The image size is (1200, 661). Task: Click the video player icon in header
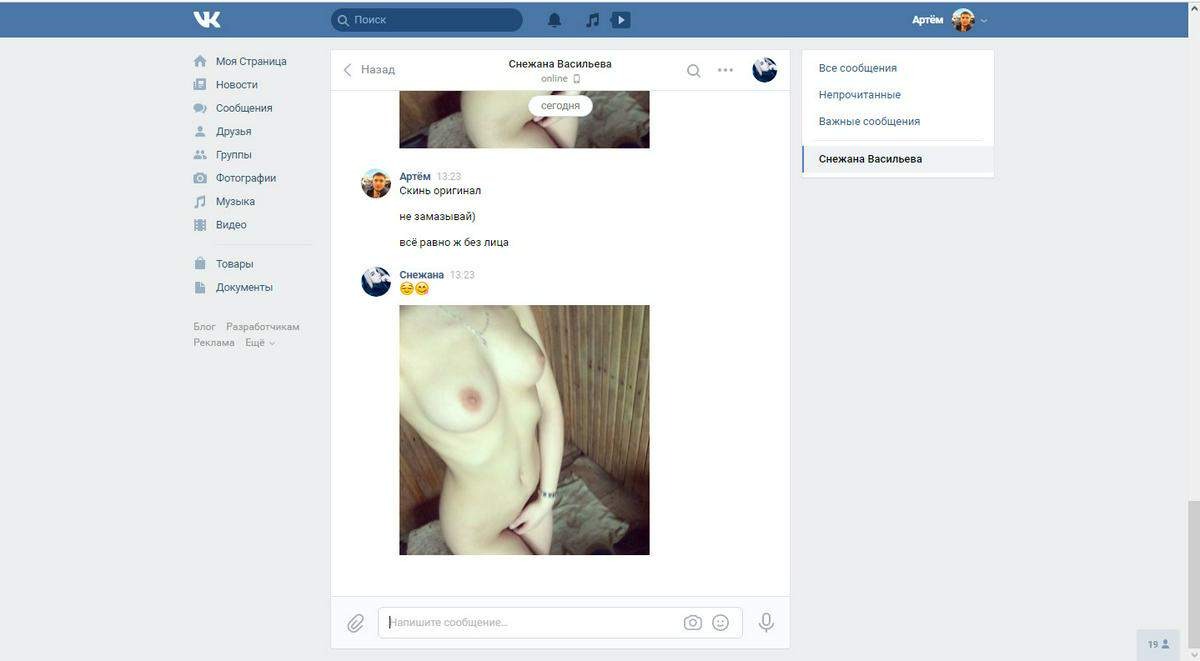[620, 20]
